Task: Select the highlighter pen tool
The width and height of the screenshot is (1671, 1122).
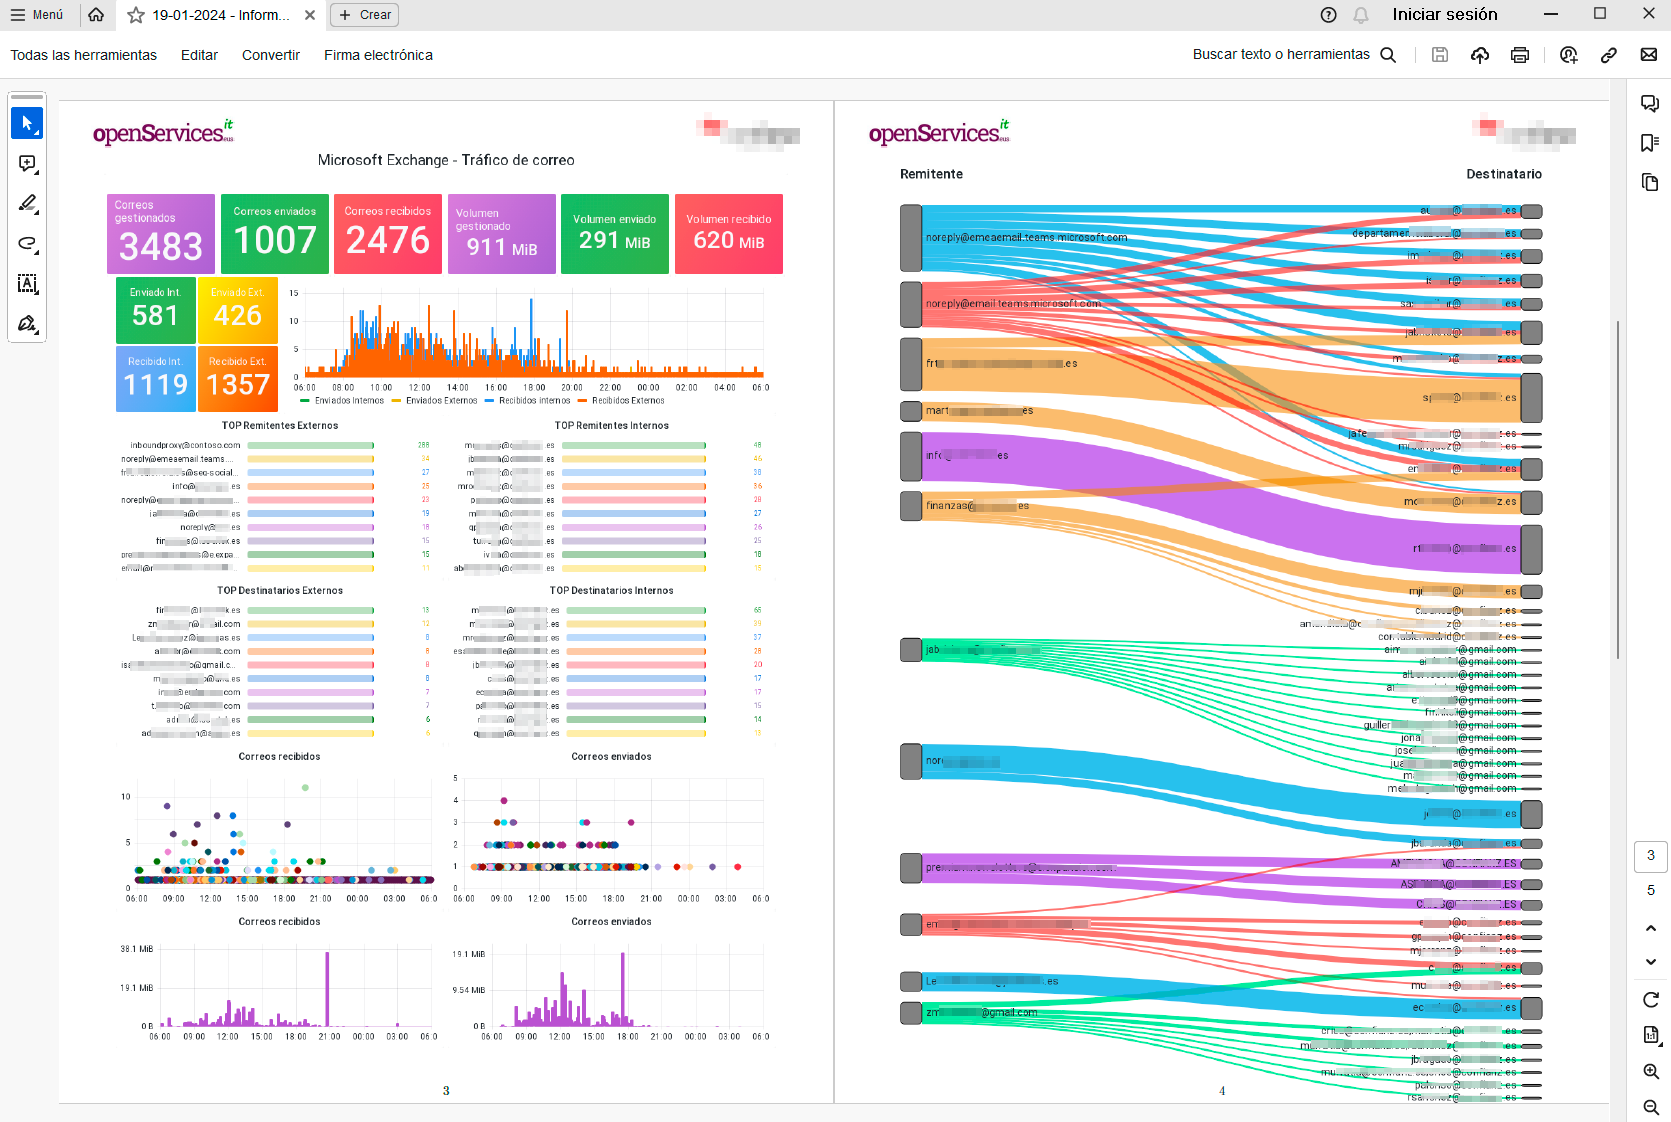Action: [27, 204]
